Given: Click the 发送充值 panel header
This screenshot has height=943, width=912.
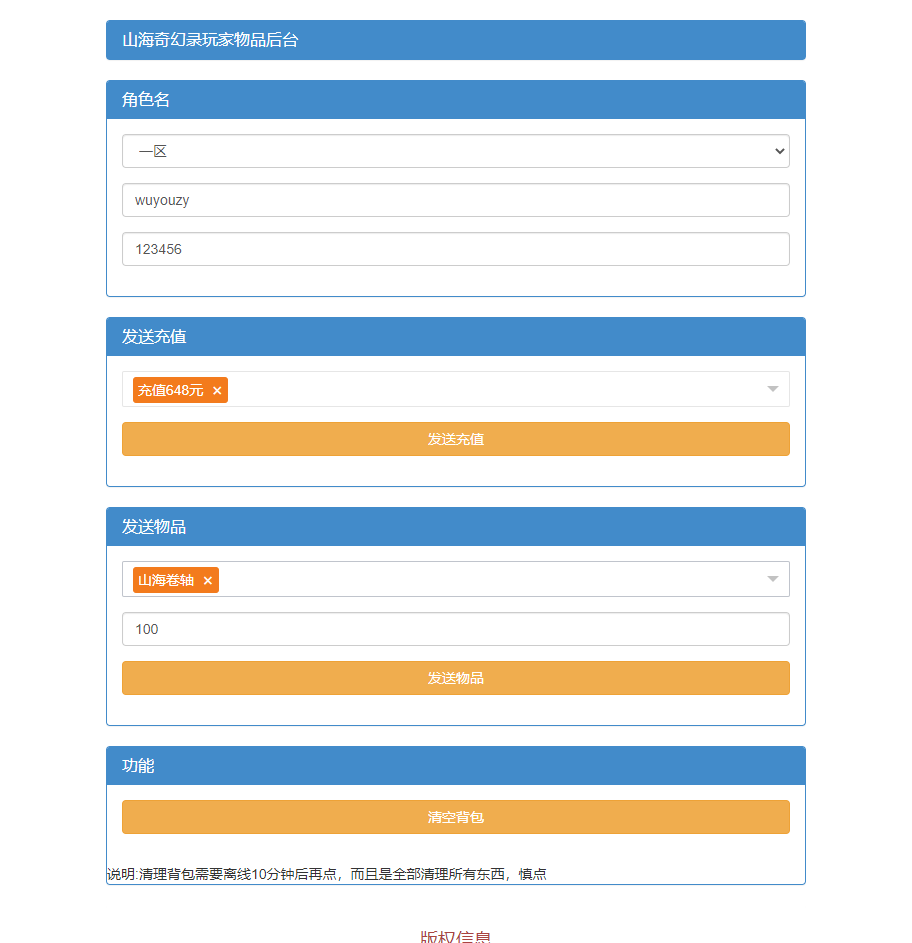Looking at the screenshot, I should pos(455,336).
